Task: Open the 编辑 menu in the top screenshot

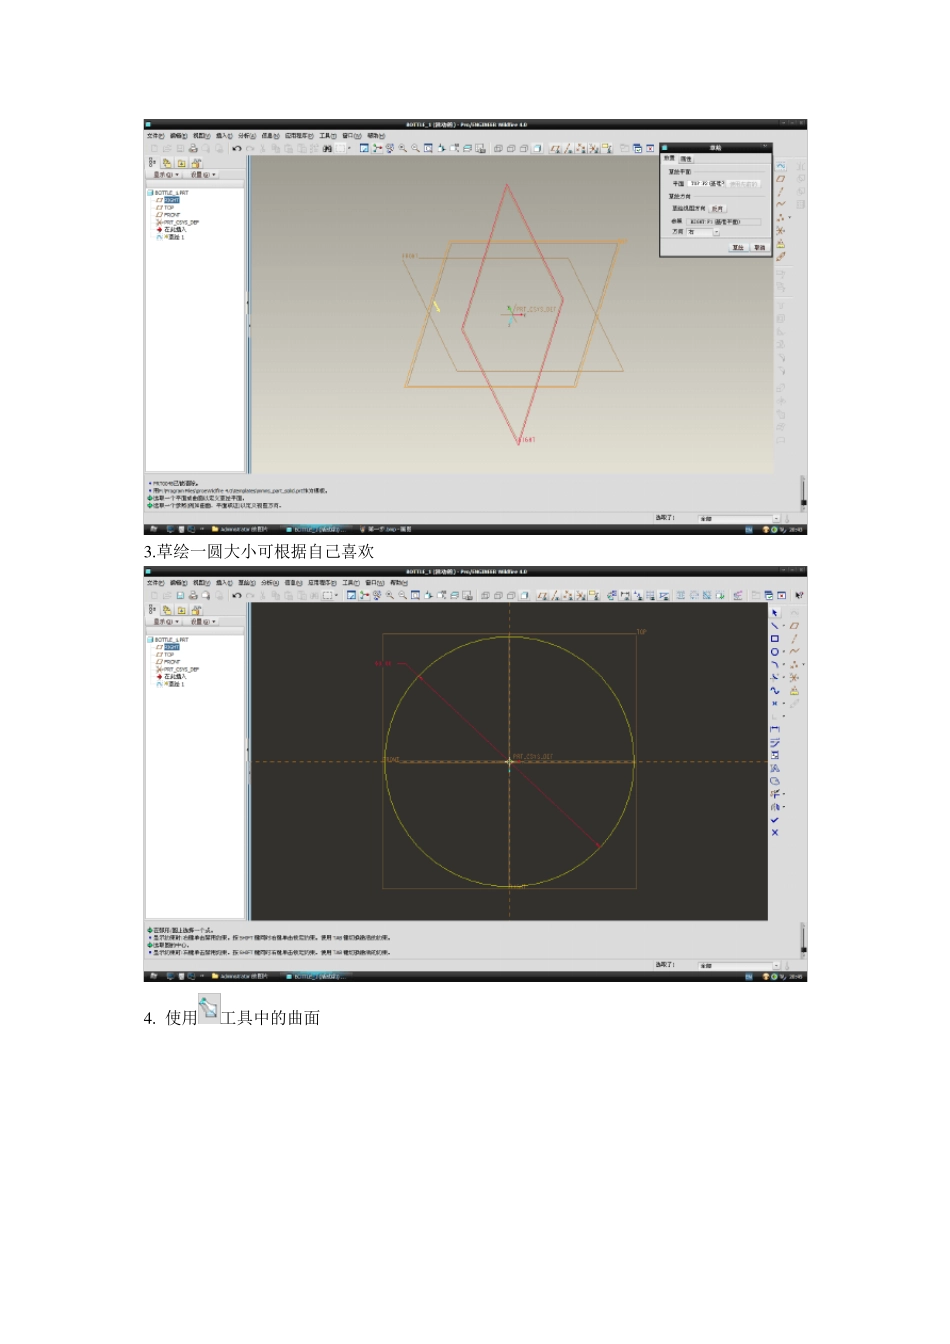Action: (179, 136)
